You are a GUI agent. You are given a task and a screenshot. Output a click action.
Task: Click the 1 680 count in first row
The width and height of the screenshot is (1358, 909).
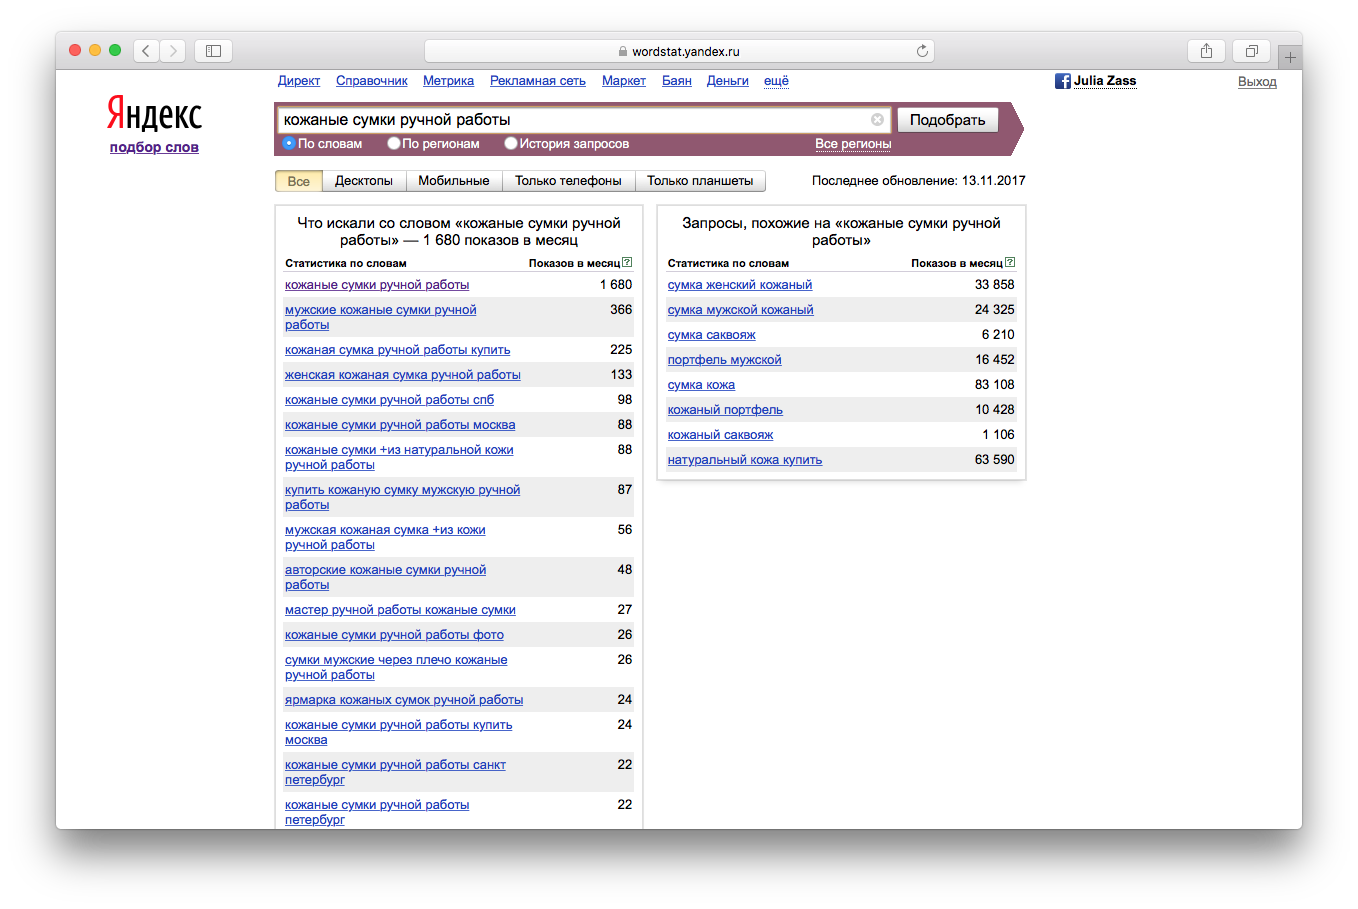click(x=616, y=285)
